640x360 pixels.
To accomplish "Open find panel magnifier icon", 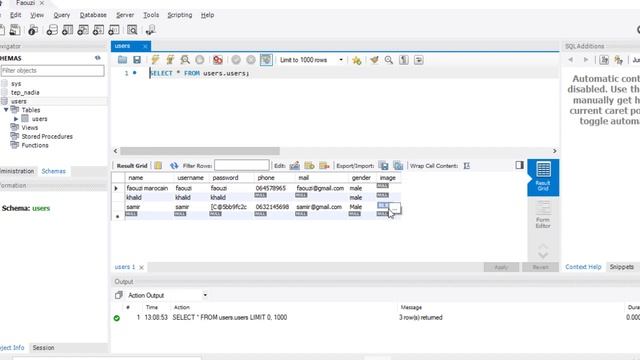I will point(389,60).
